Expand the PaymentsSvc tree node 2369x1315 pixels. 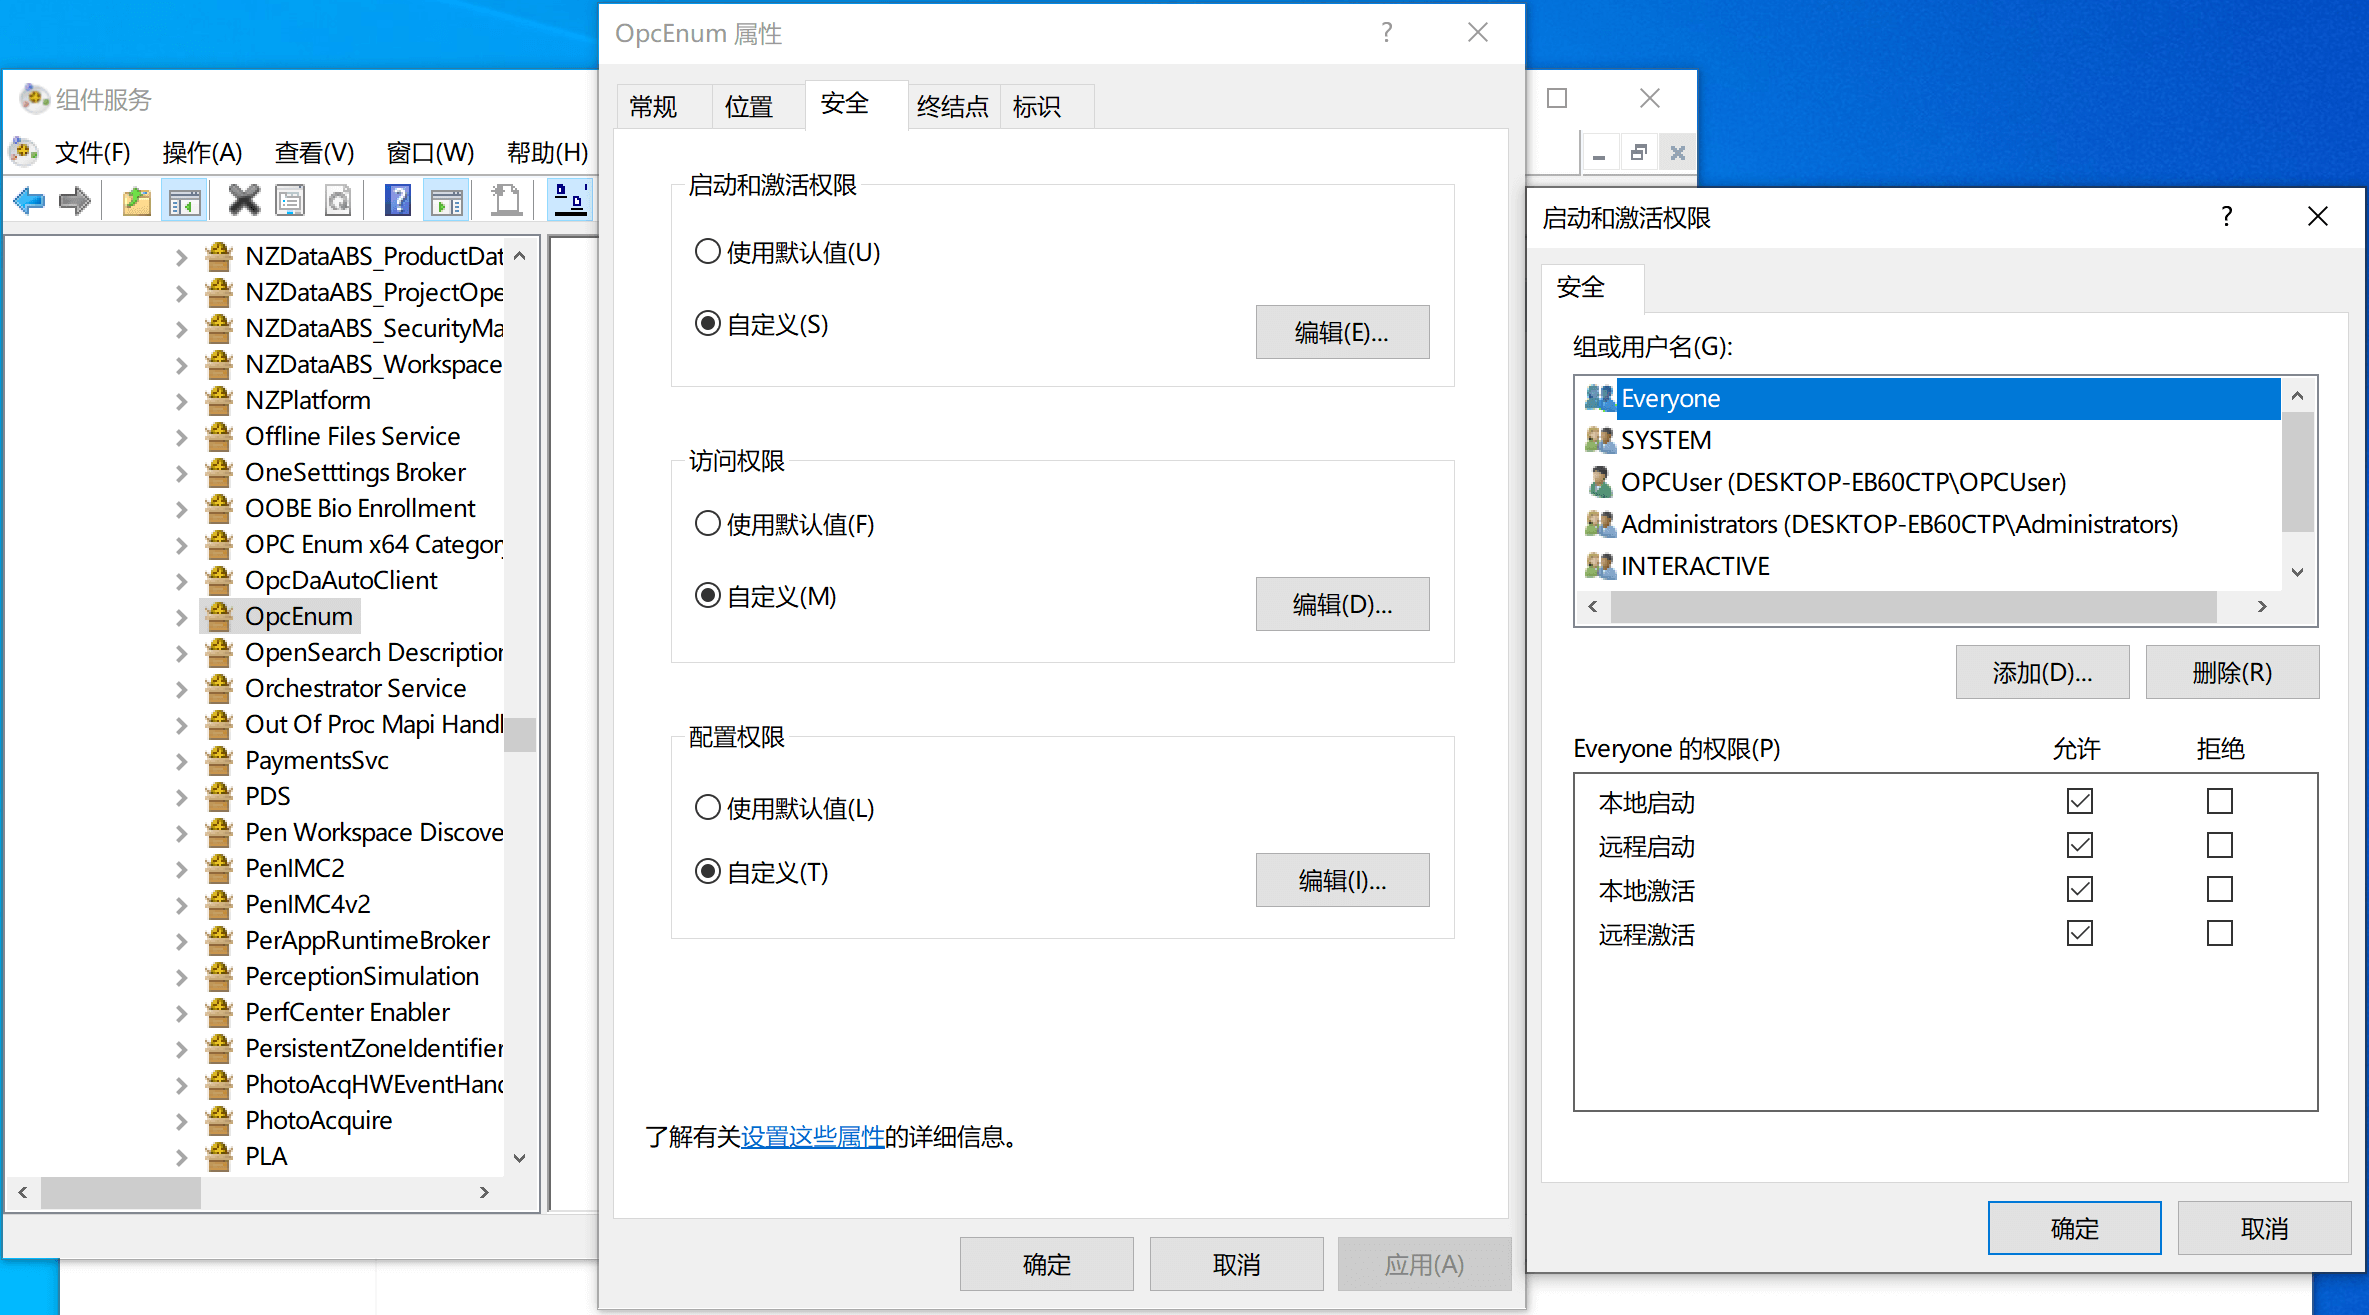(181, 761)
